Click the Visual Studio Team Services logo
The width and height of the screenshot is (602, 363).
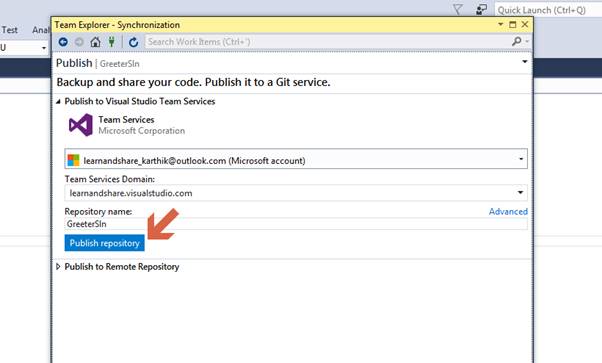pos(81,125)
